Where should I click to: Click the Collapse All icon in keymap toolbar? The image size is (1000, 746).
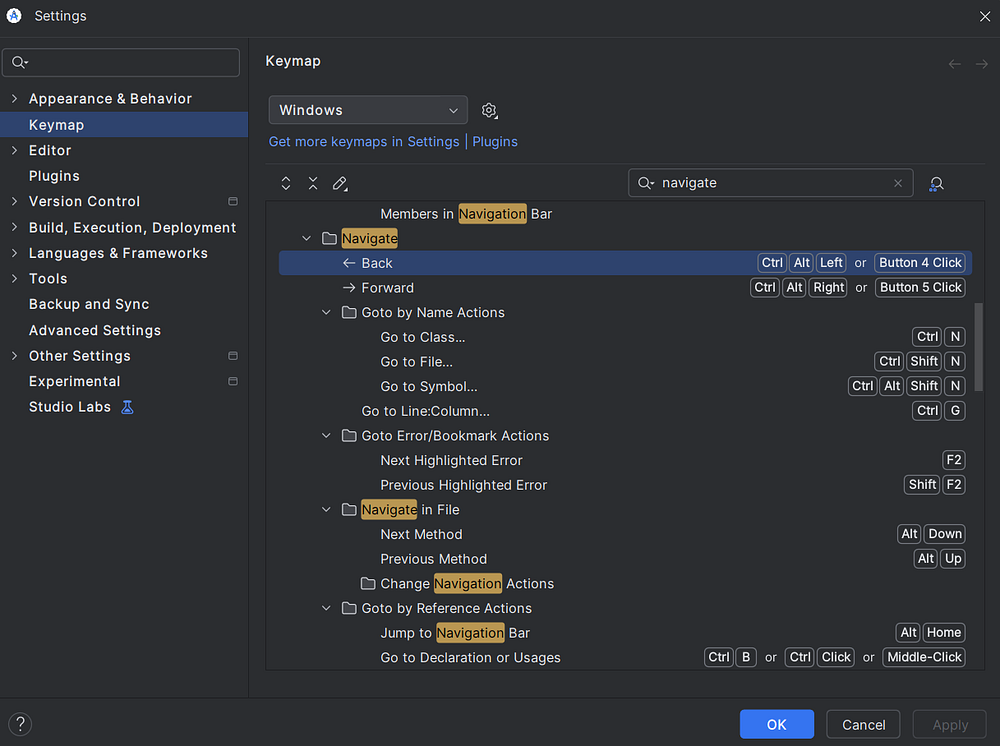pyautogui.click(x=313, y=184)
